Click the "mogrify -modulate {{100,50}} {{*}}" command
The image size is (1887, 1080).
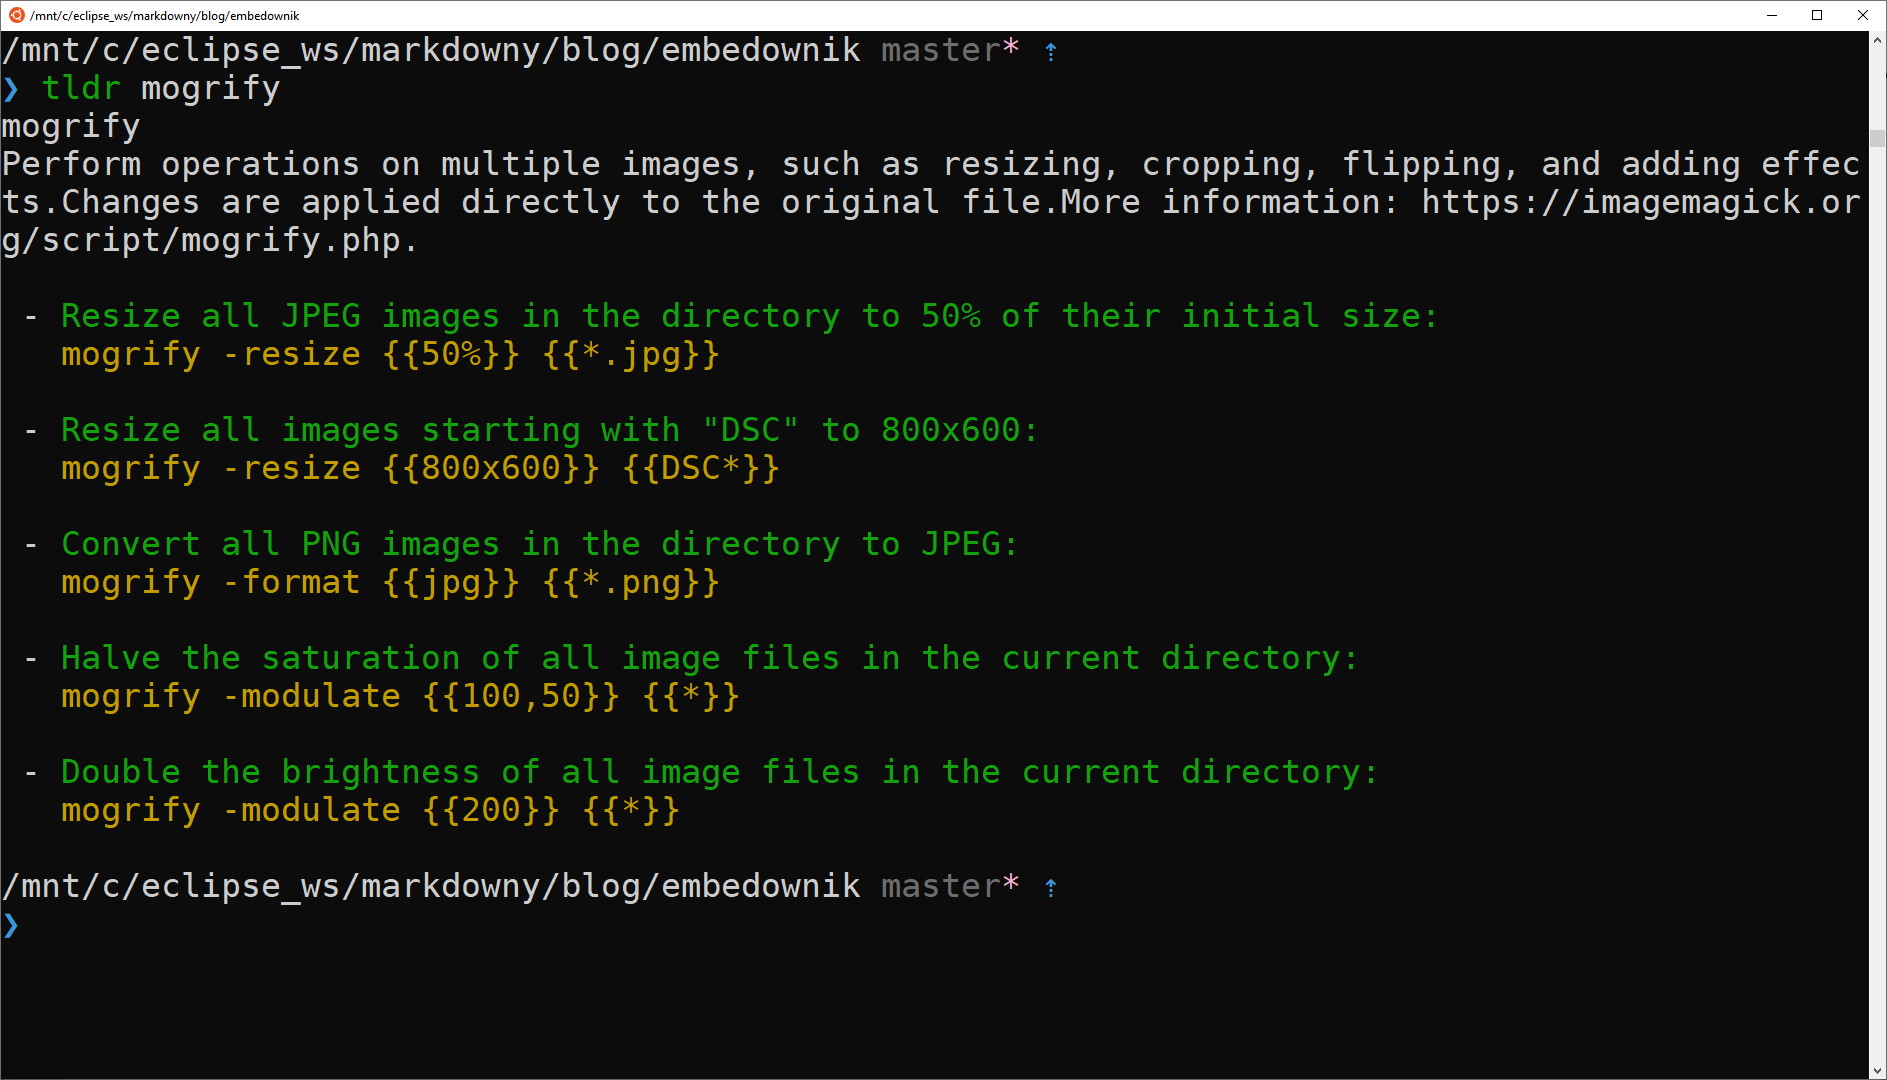click(x=400, y=697)
